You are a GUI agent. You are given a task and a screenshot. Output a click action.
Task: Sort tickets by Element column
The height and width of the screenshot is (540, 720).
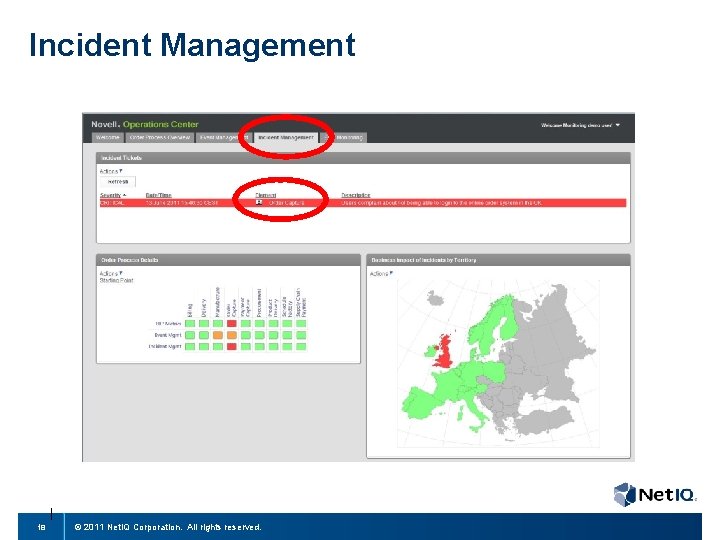click(265, 195)
